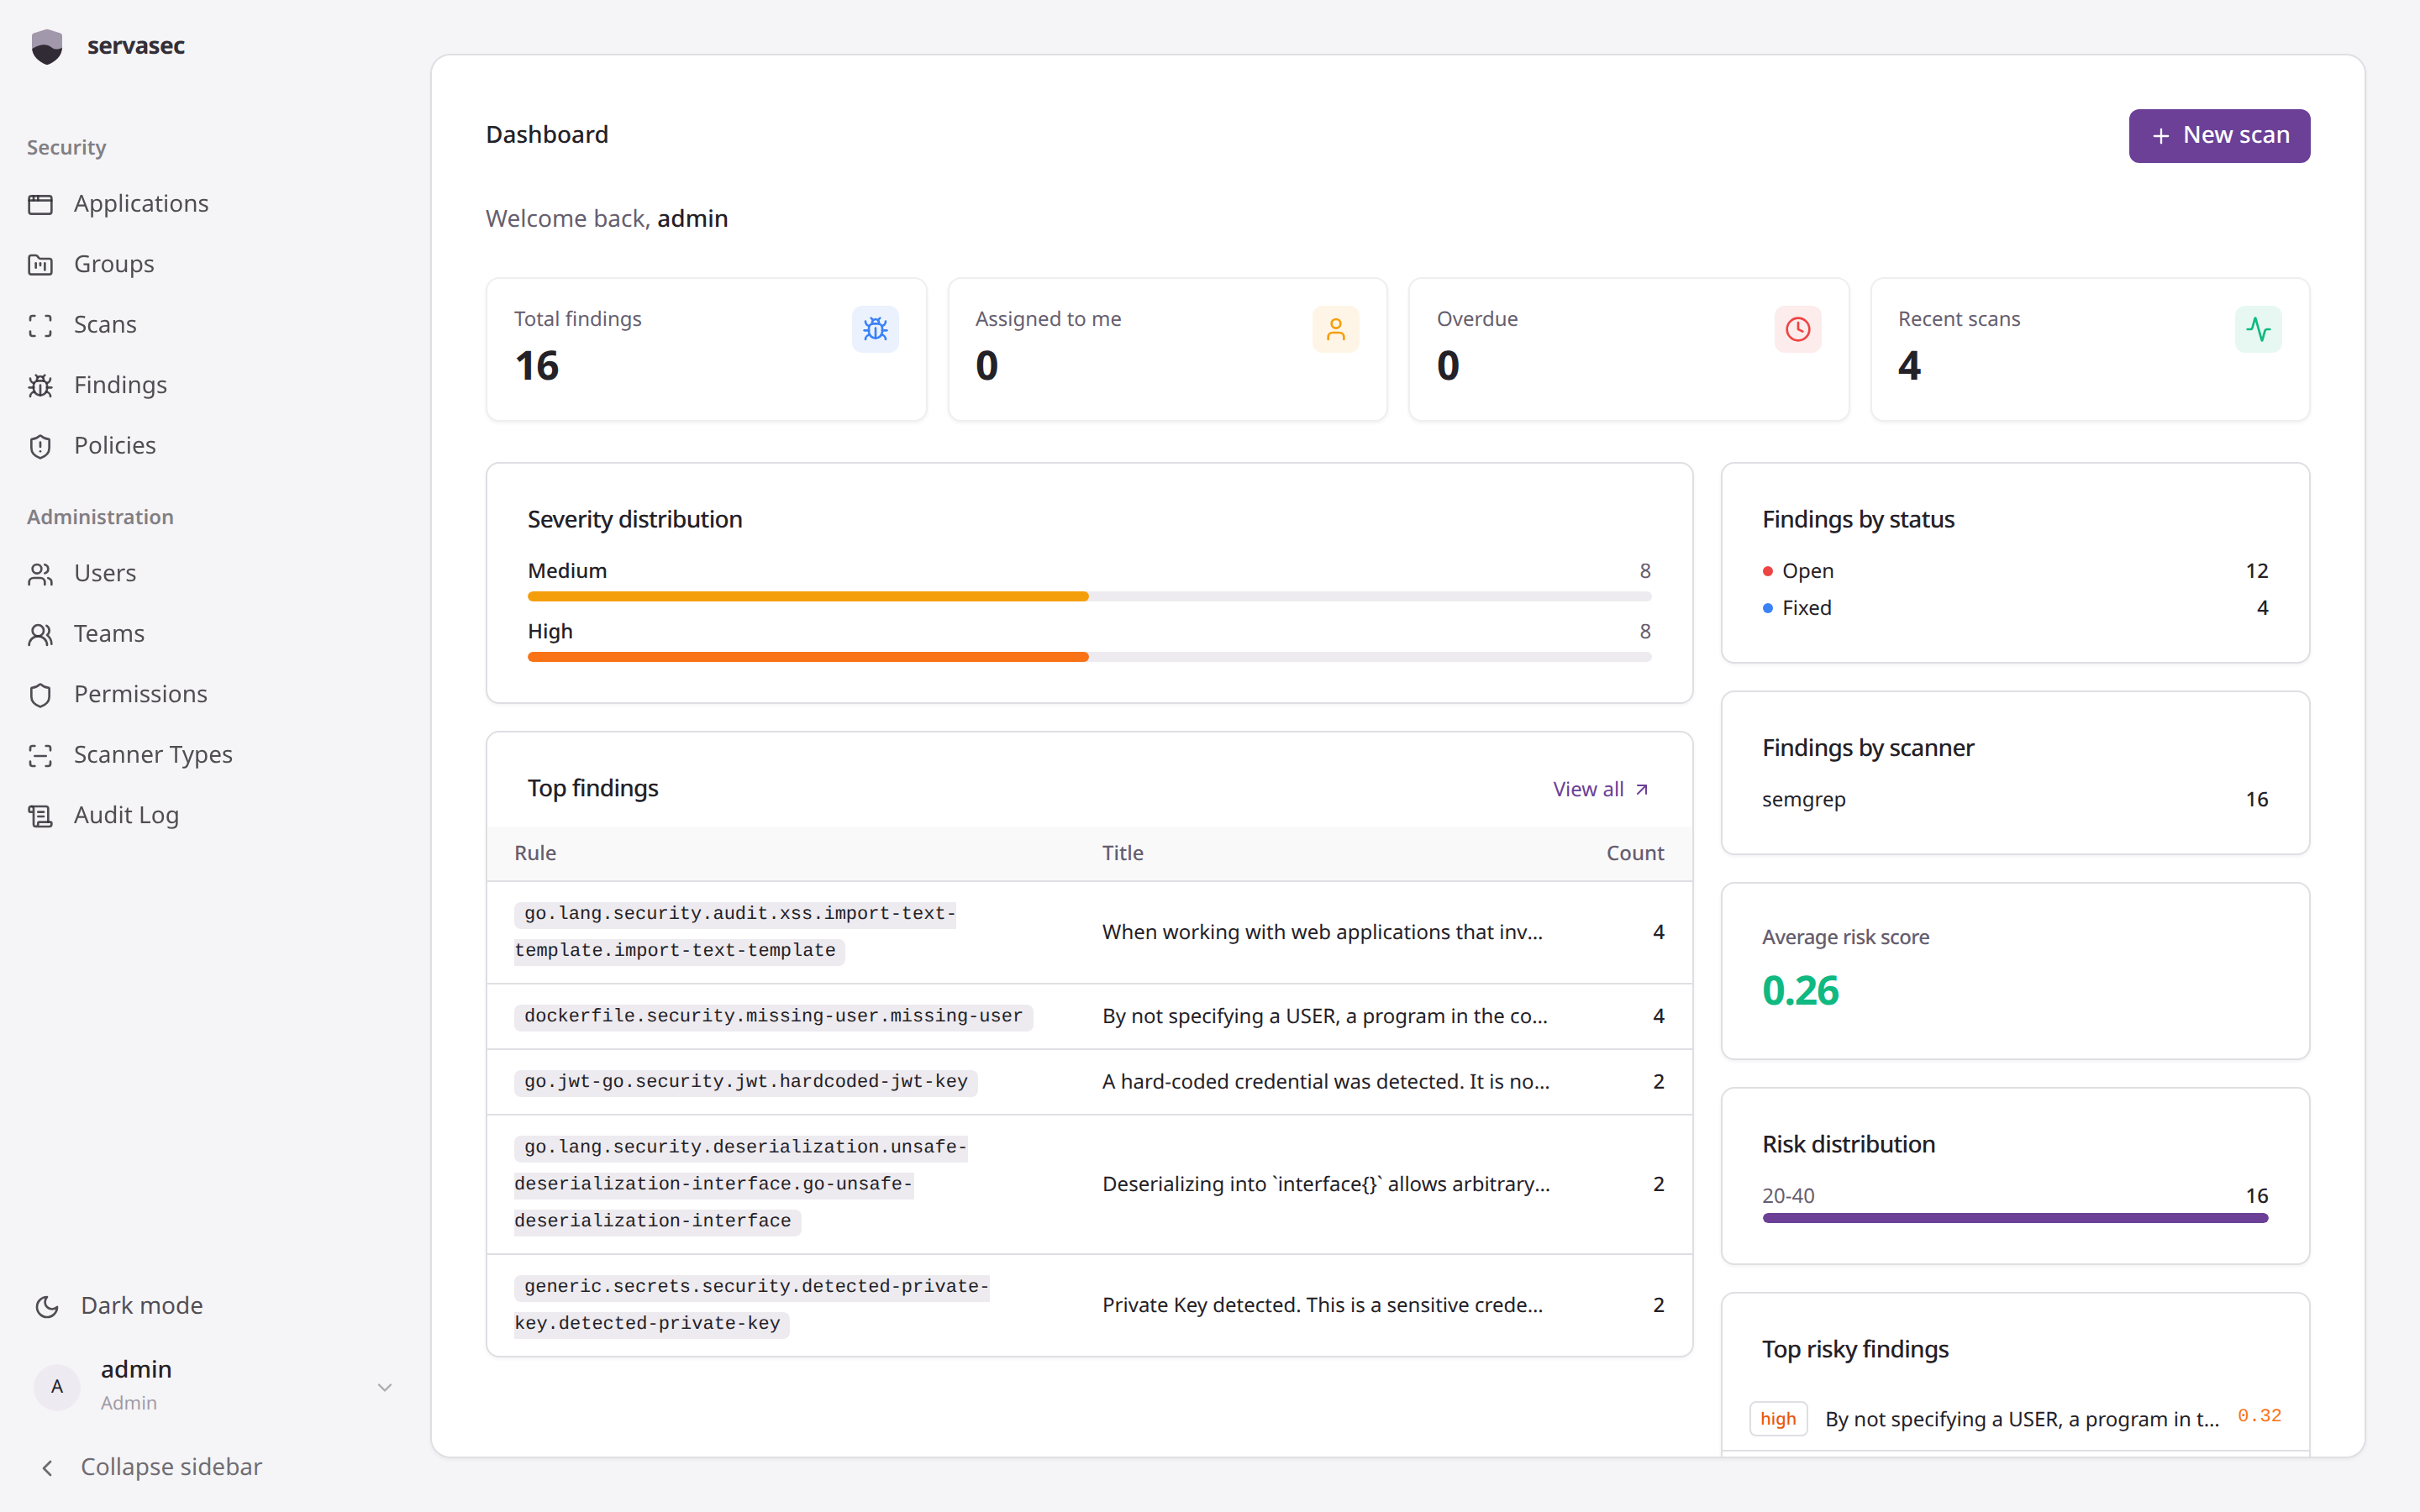
Task: Click the Applications window icon in sidebar
Action: pos(40,204)
